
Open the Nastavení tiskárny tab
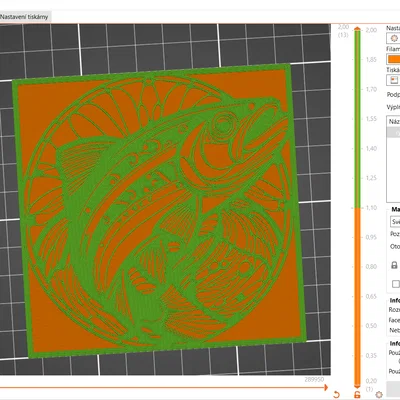(x=24, y=17)
